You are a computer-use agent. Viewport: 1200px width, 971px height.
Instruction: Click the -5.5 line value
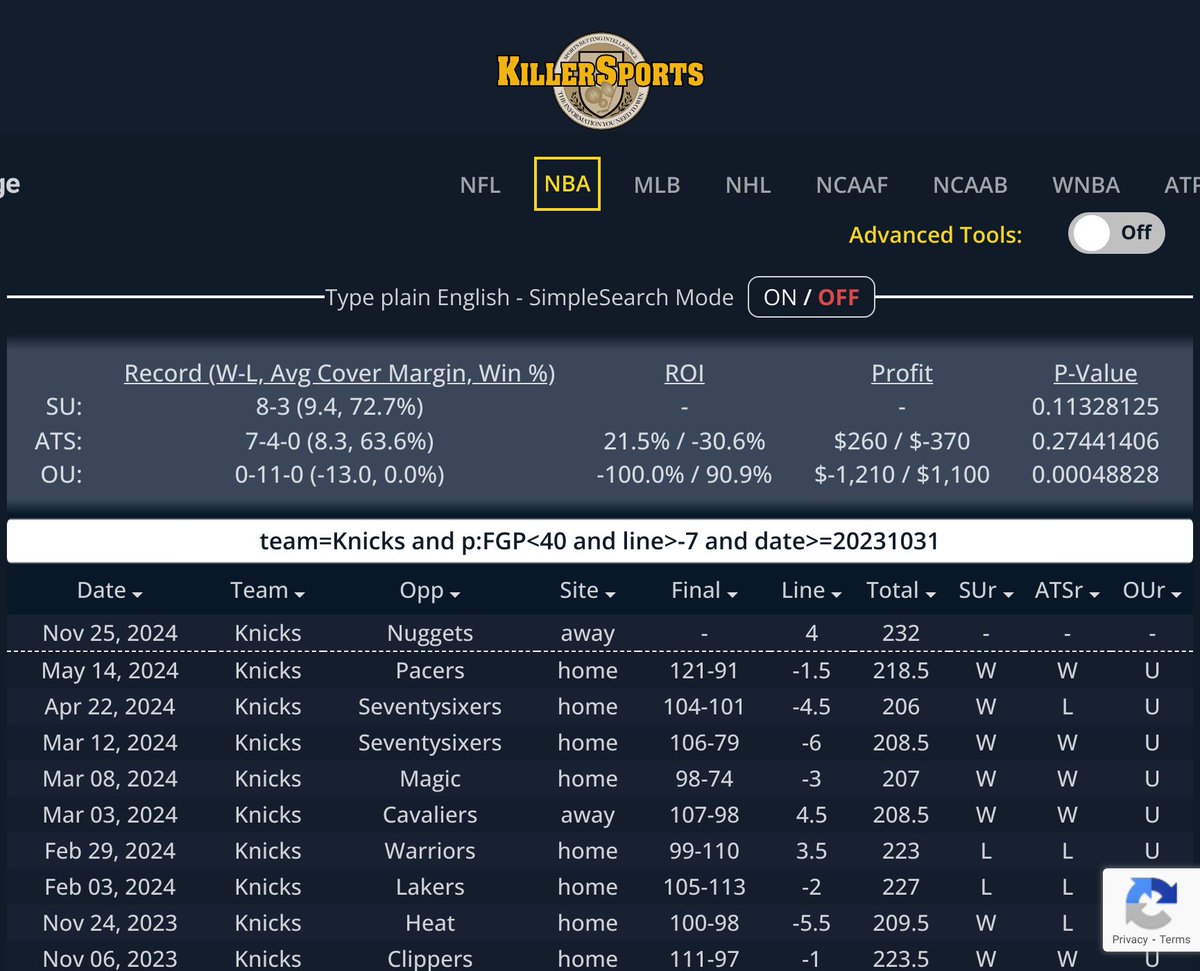click(811, 922)
